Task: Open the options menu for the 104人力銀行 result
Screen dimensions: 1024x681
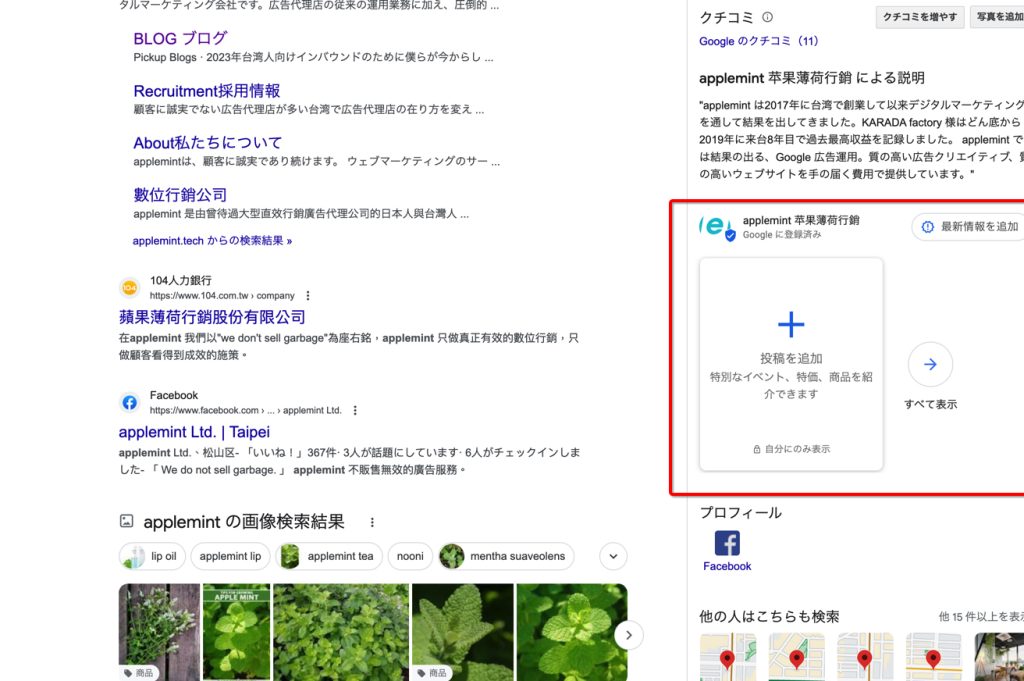Action: (x=308, y=296)
